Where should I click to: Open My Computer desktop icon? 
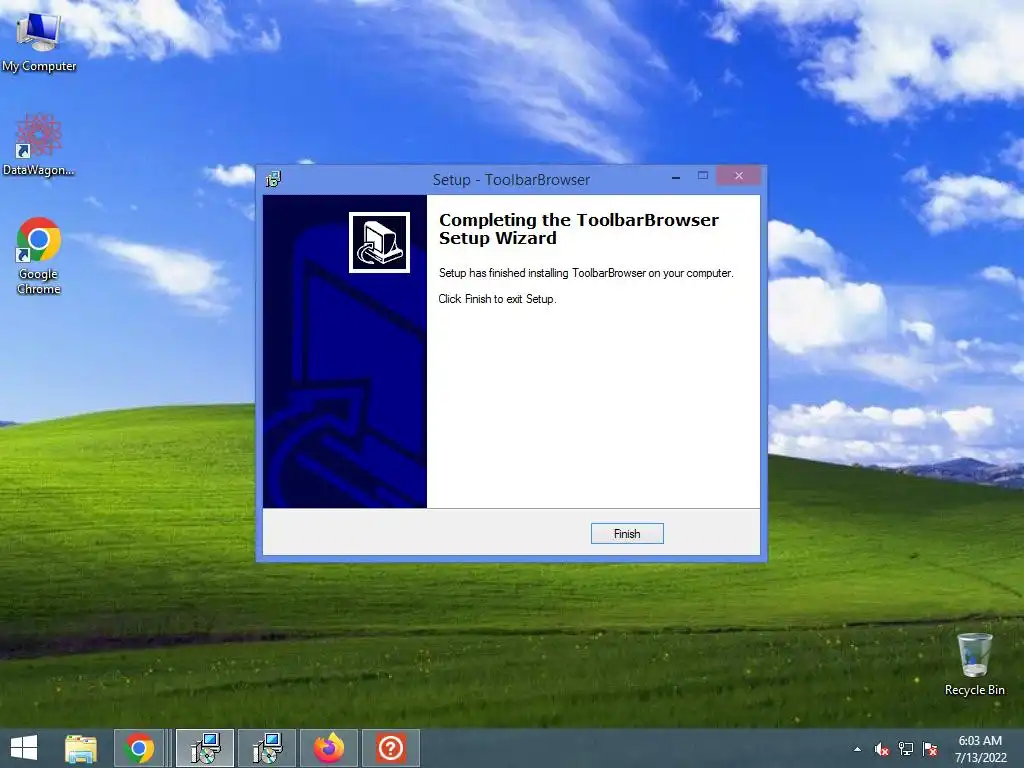(39, 40)
